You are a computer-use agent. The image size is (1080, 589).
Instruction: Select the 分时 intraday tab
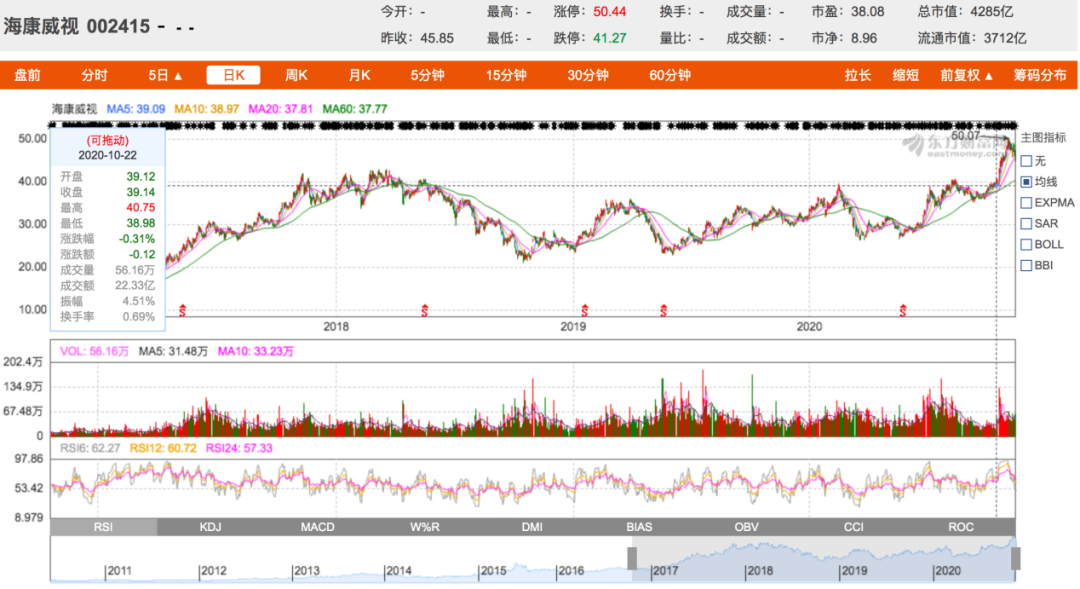(94, 75)
